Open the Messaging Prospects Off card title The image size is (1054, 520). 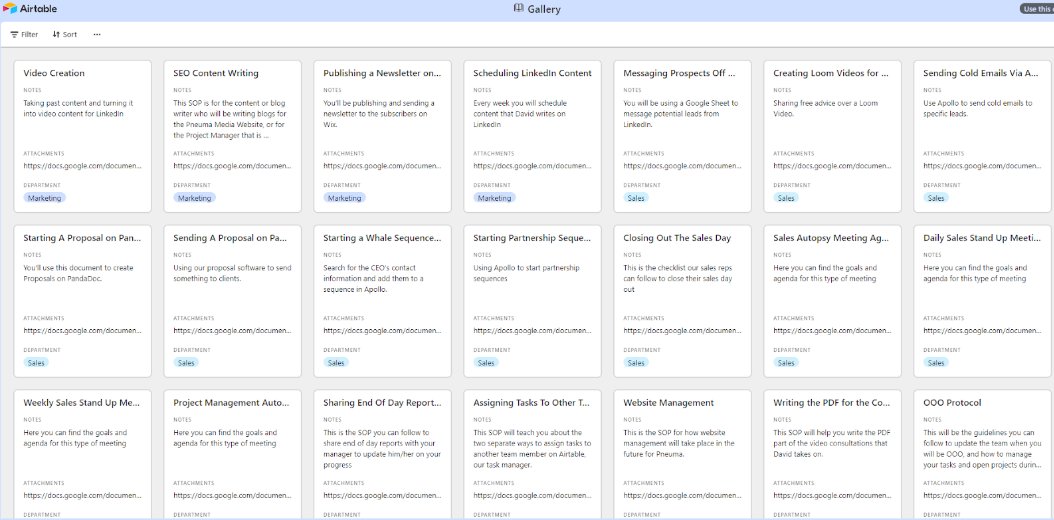679,73
